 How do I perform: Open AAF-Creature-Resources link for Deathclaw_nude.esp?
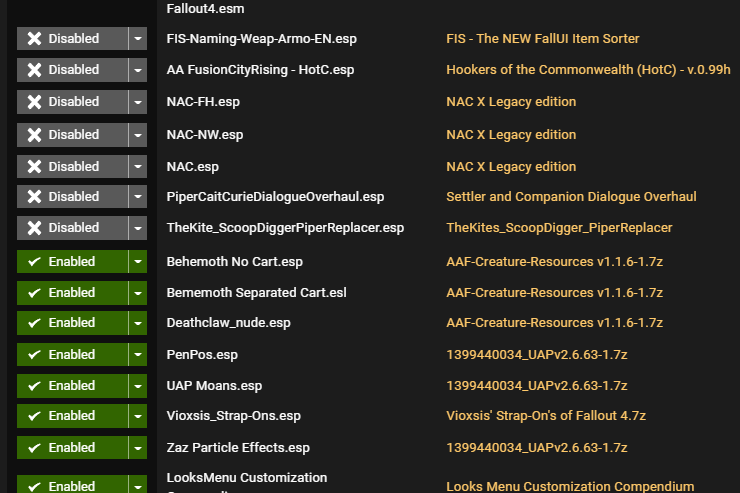[x=555, y=323]
